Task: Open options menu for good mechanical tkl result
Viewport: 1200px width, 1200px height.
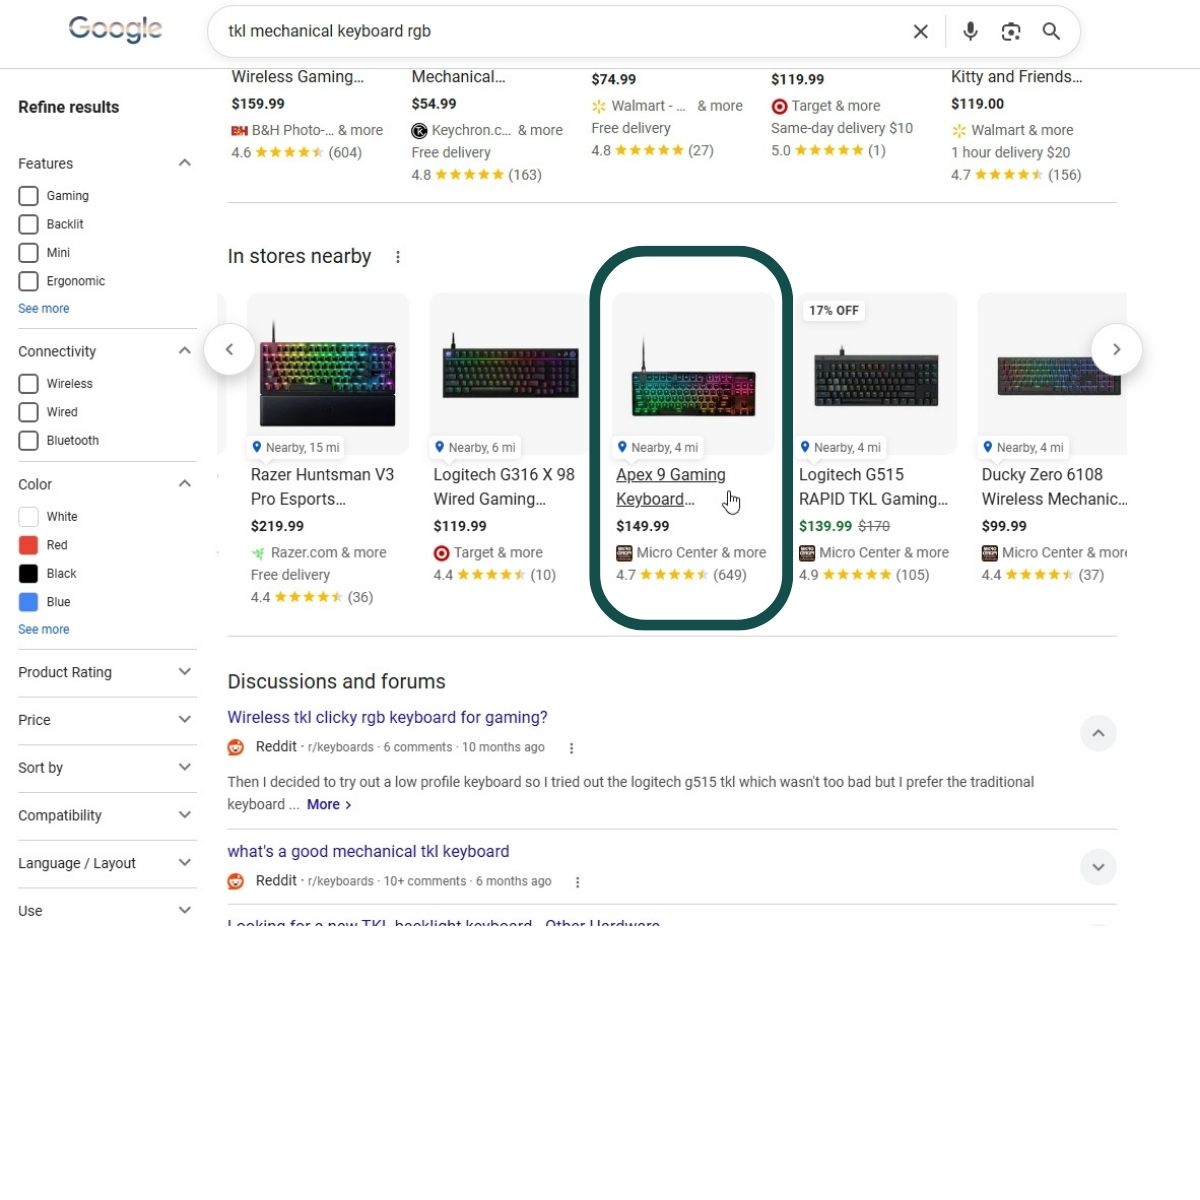Action: [578, 882]
